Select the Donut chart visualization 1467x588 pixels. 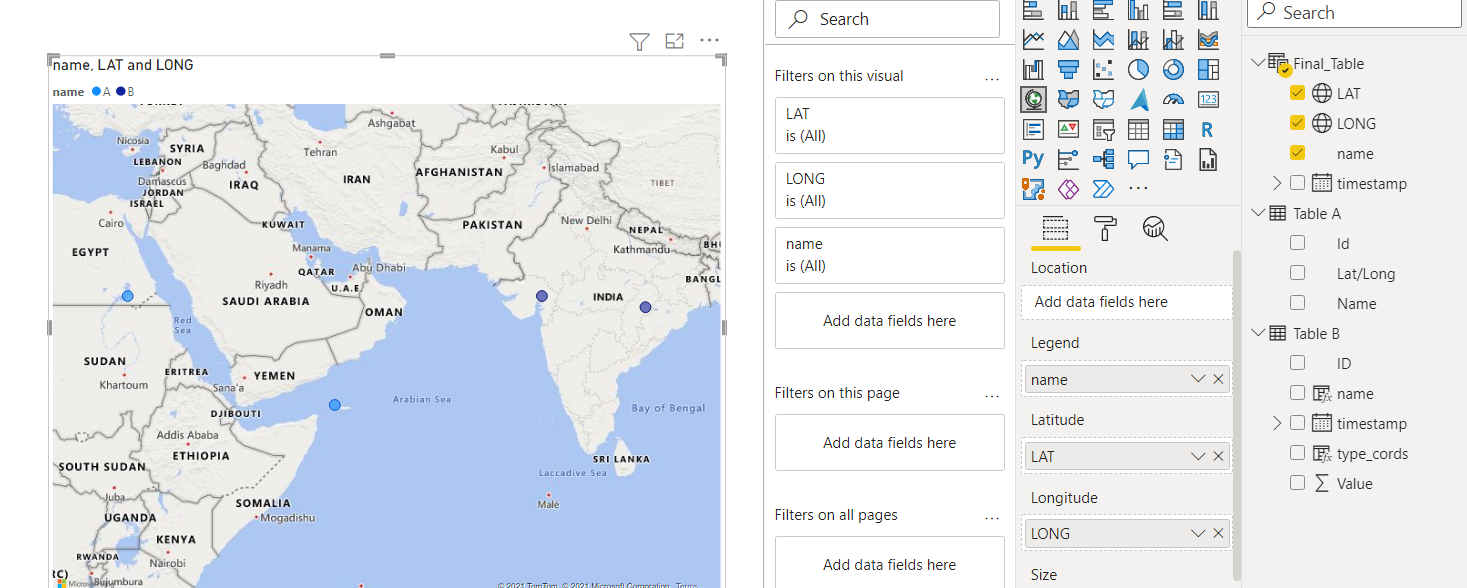1173,70
